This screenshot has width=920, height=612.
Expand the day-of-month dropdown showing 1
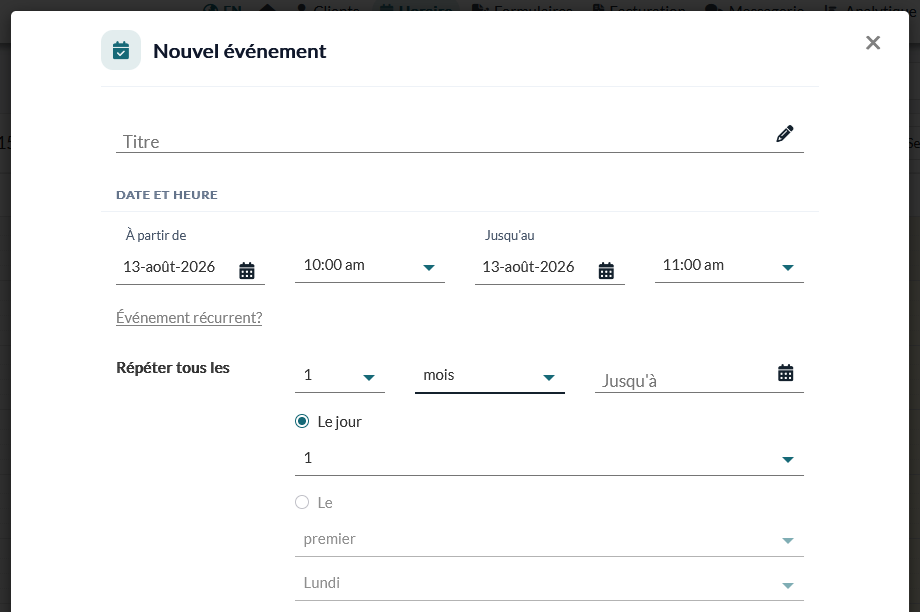coord(549,459)
